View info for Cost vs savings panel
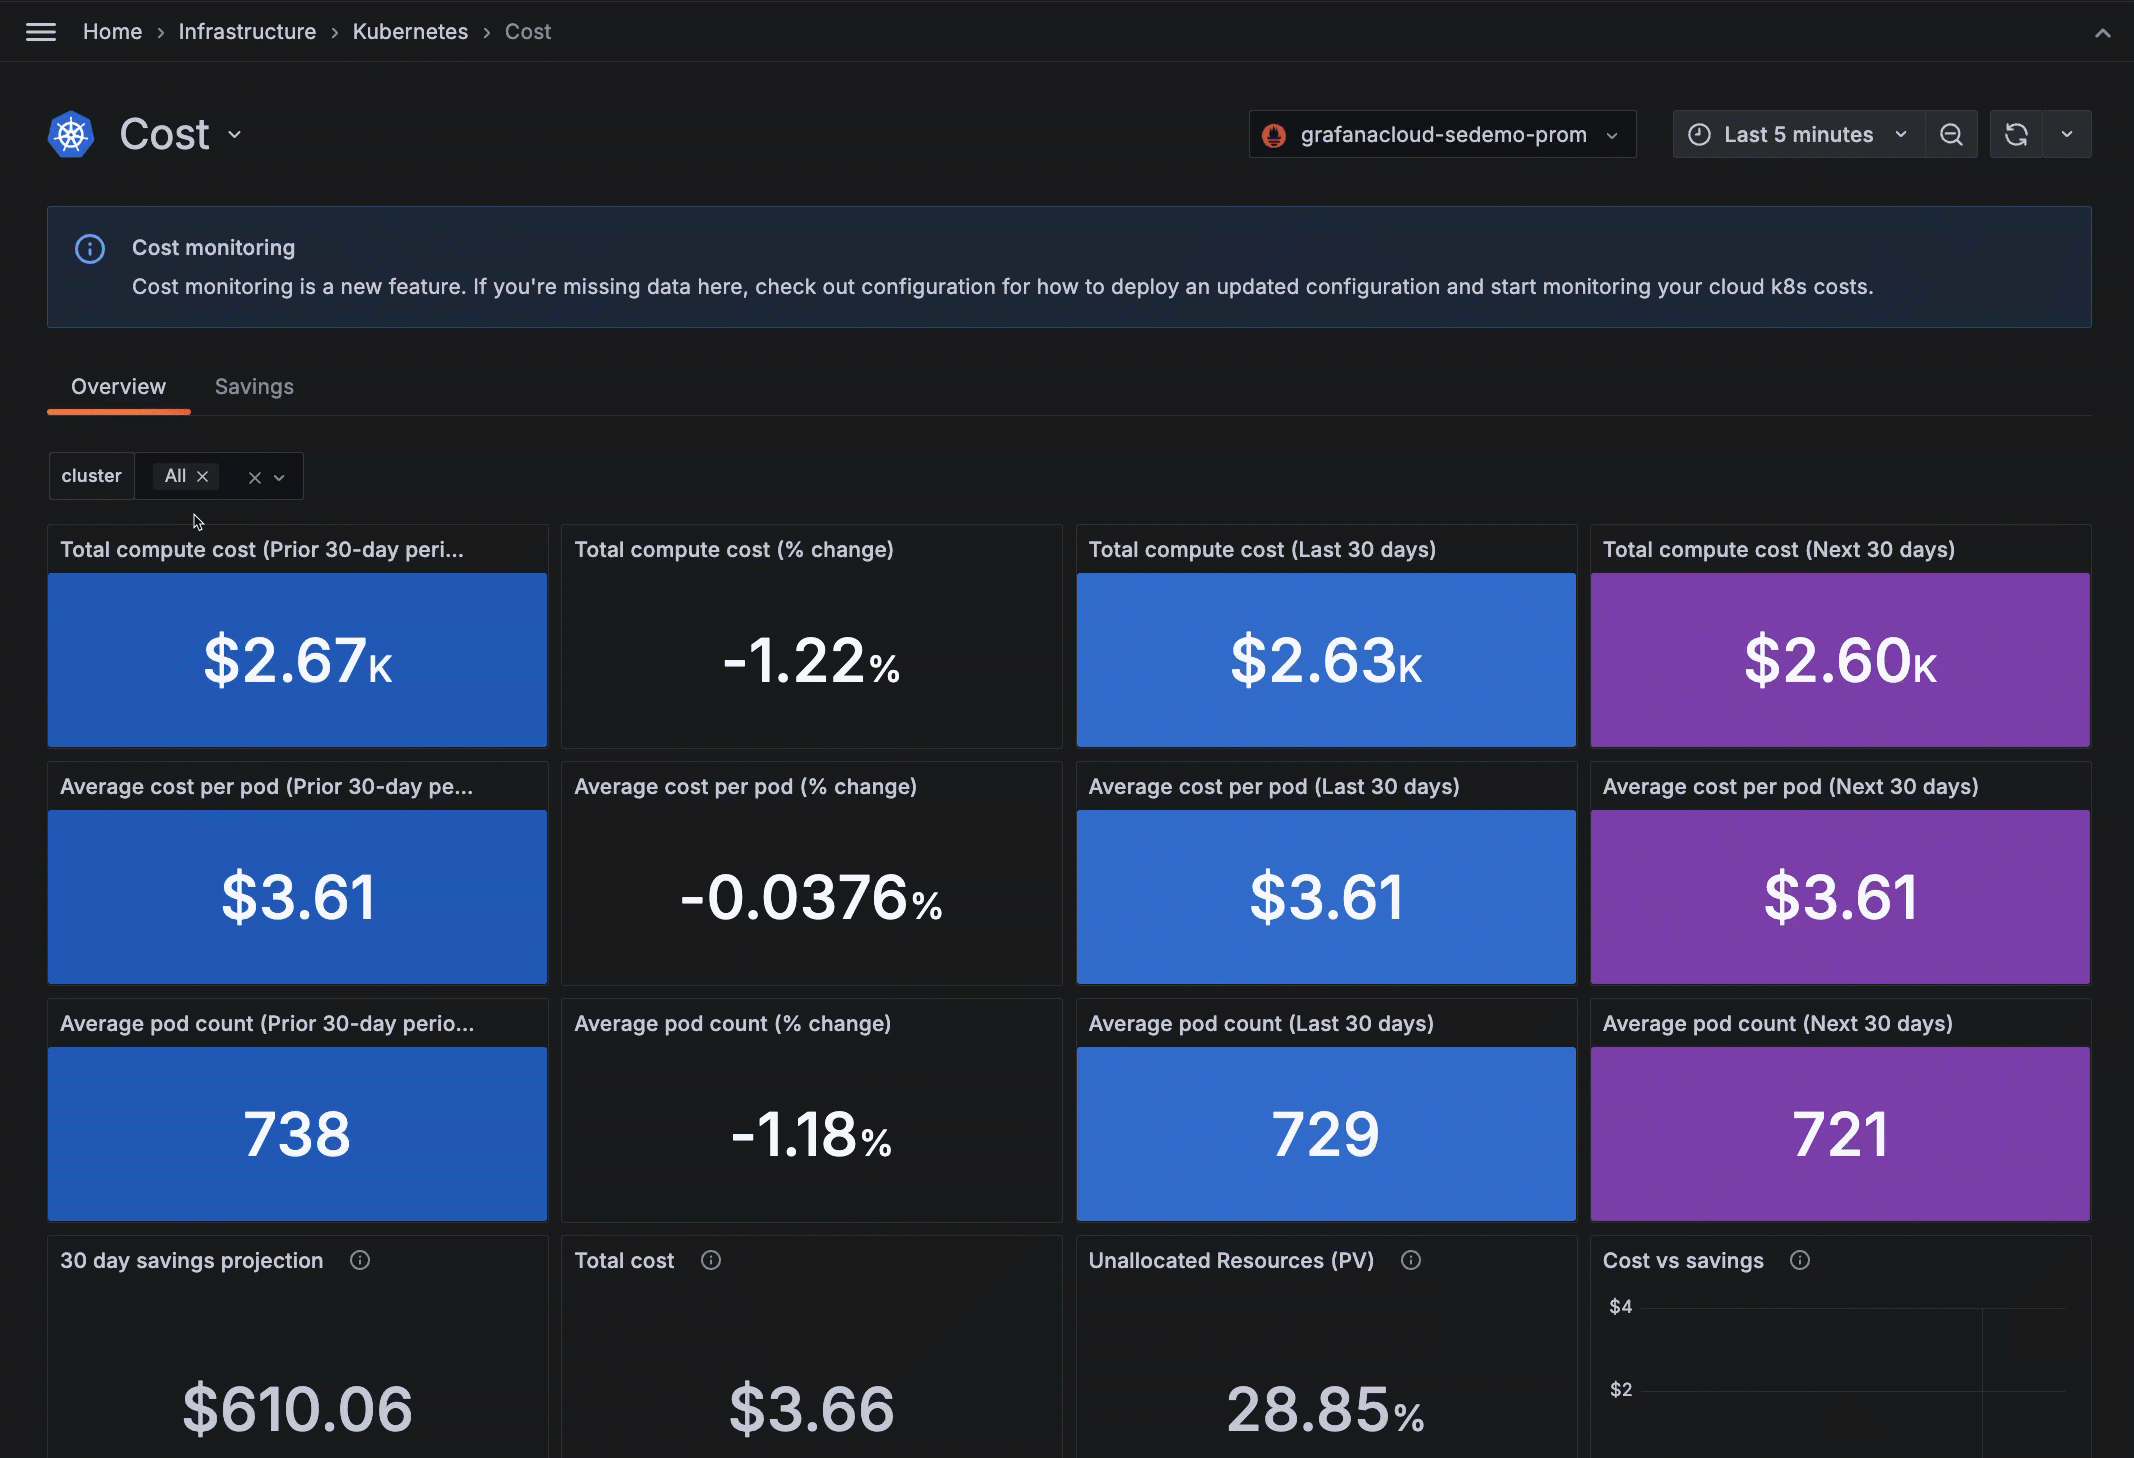This screenshot has width=2134, height=1458. point(1800,1260)
